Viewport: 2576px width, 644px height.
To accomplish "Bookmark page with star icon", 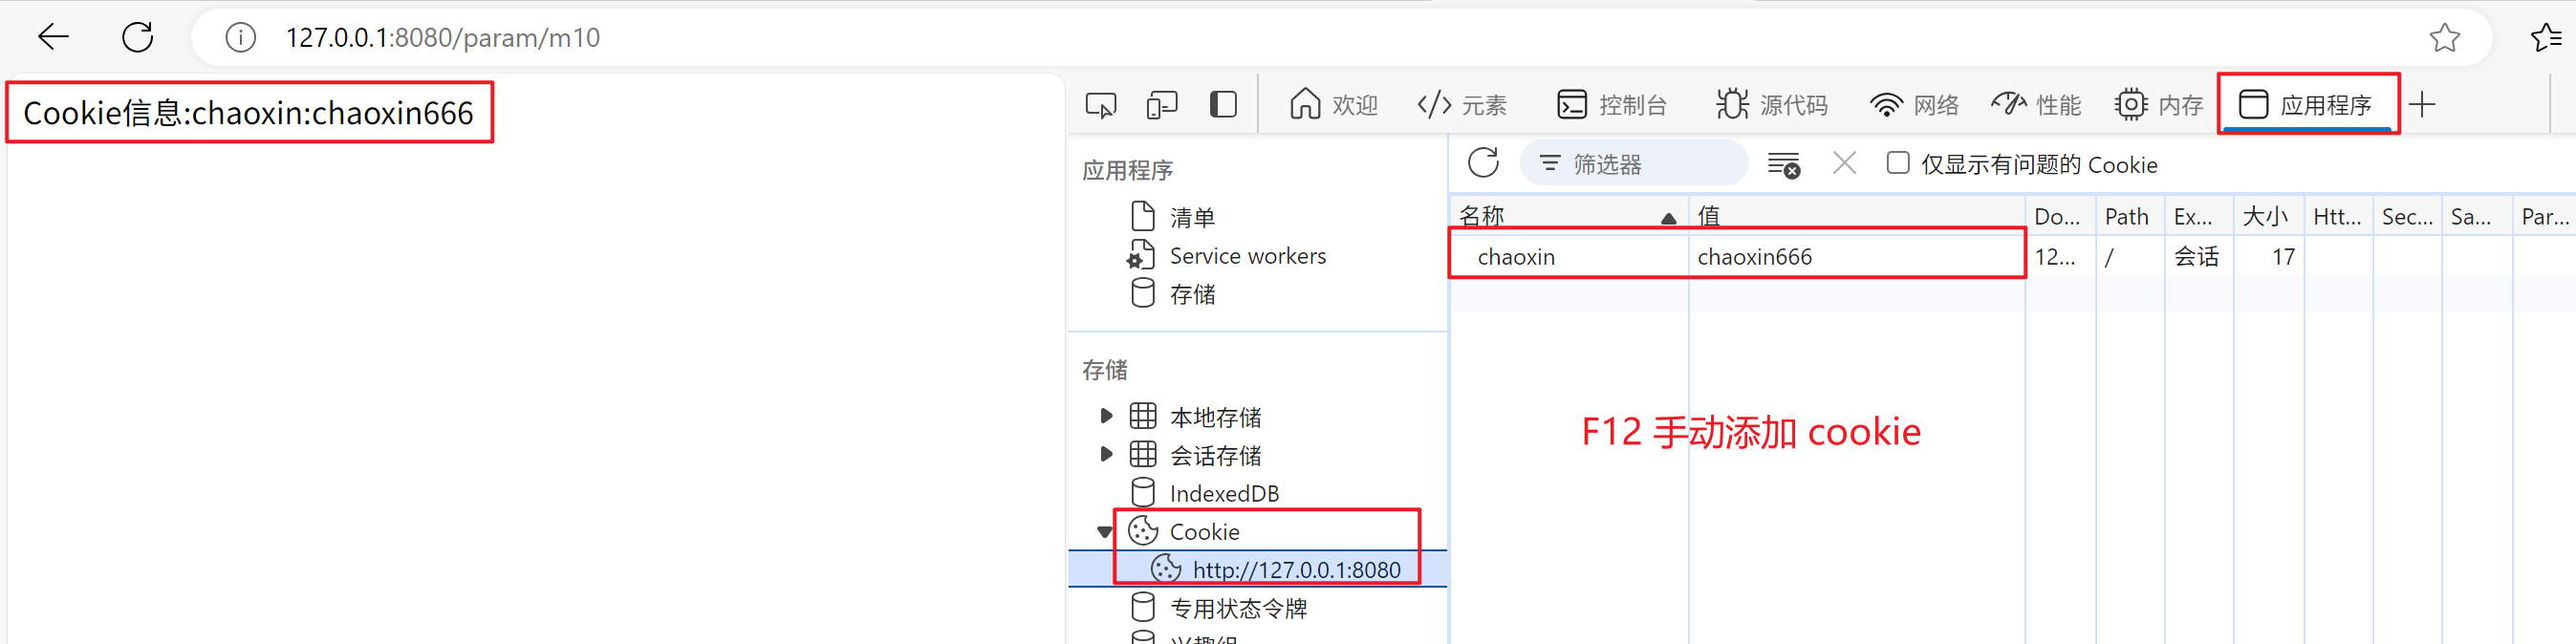I will pos(2444,38).
